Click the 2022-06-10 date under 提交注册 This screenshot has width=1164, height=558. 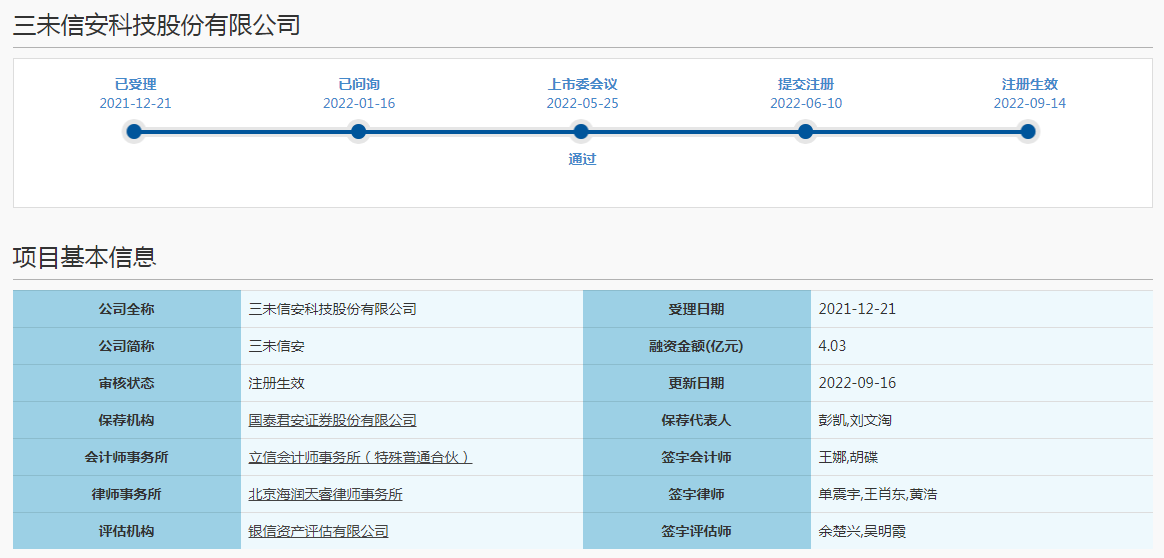click(805, 103)
